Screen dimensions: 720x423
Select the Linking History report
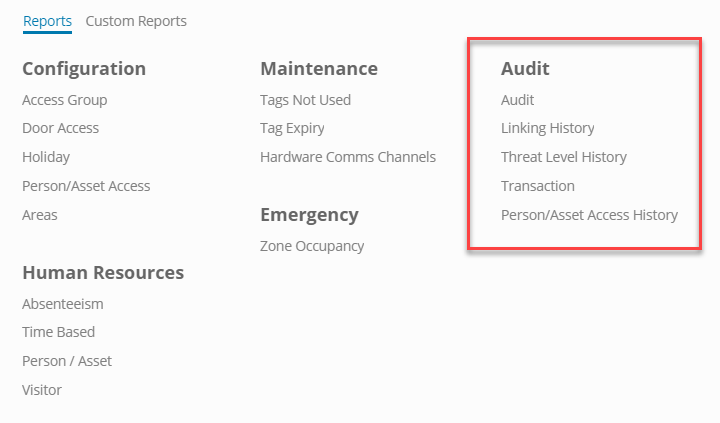547,128
